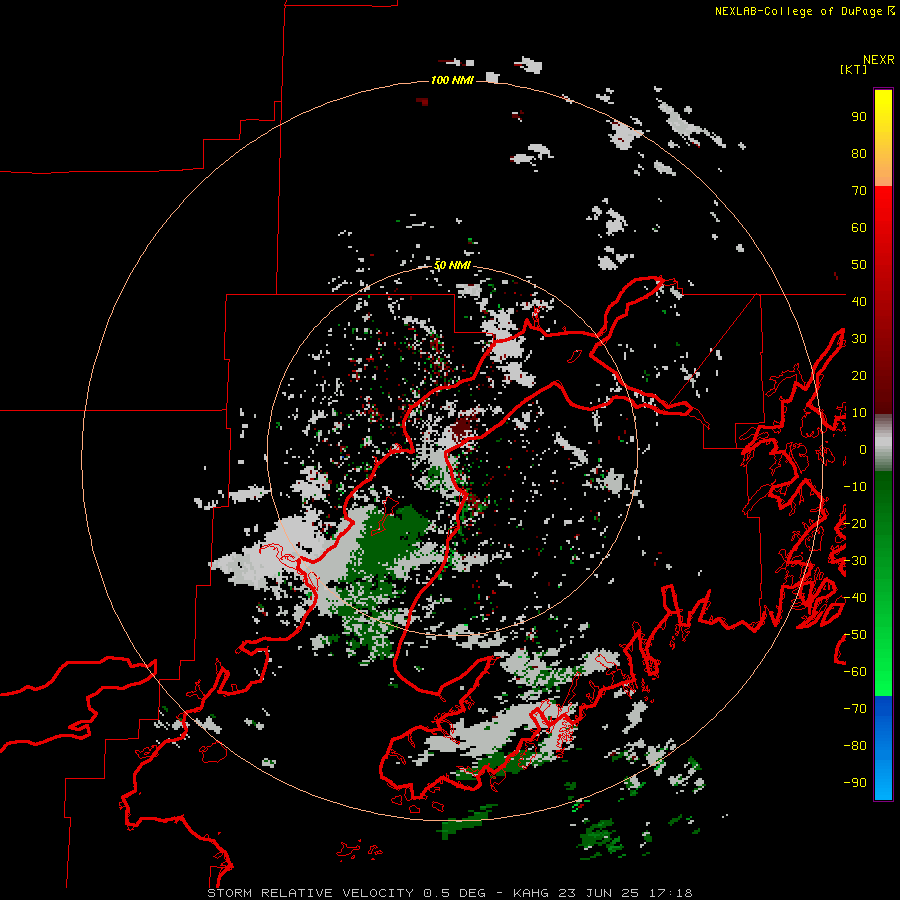Click the 70 value on the velocity scale
900x900 pixels.
coord(859,191)
